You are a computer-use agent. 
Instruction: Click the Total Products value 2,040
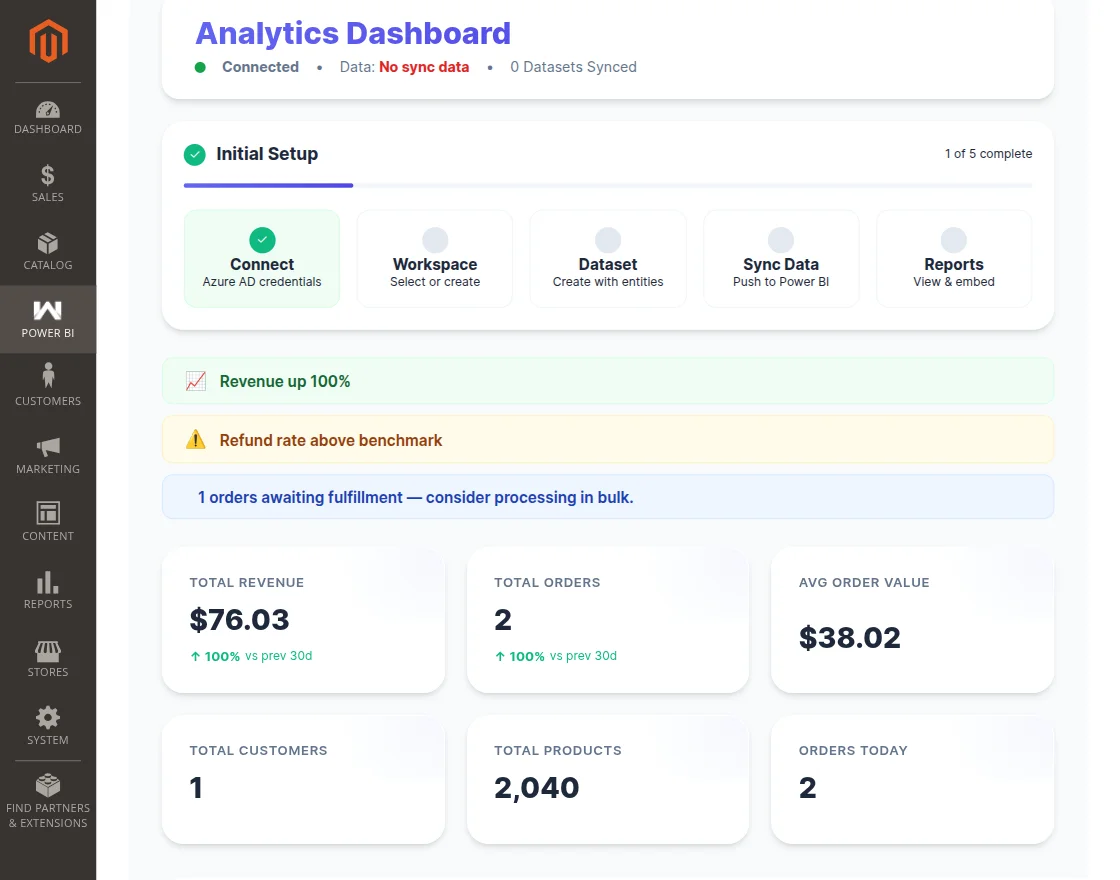point(536,789)
